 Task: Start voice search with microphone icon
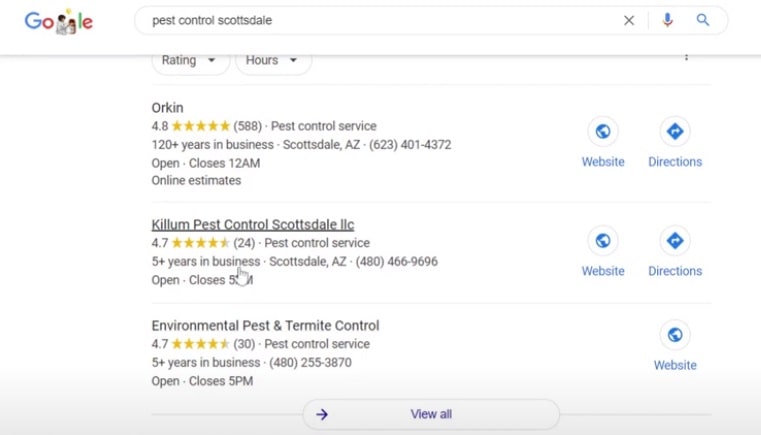pyautogui.click(x=667, y=20)
